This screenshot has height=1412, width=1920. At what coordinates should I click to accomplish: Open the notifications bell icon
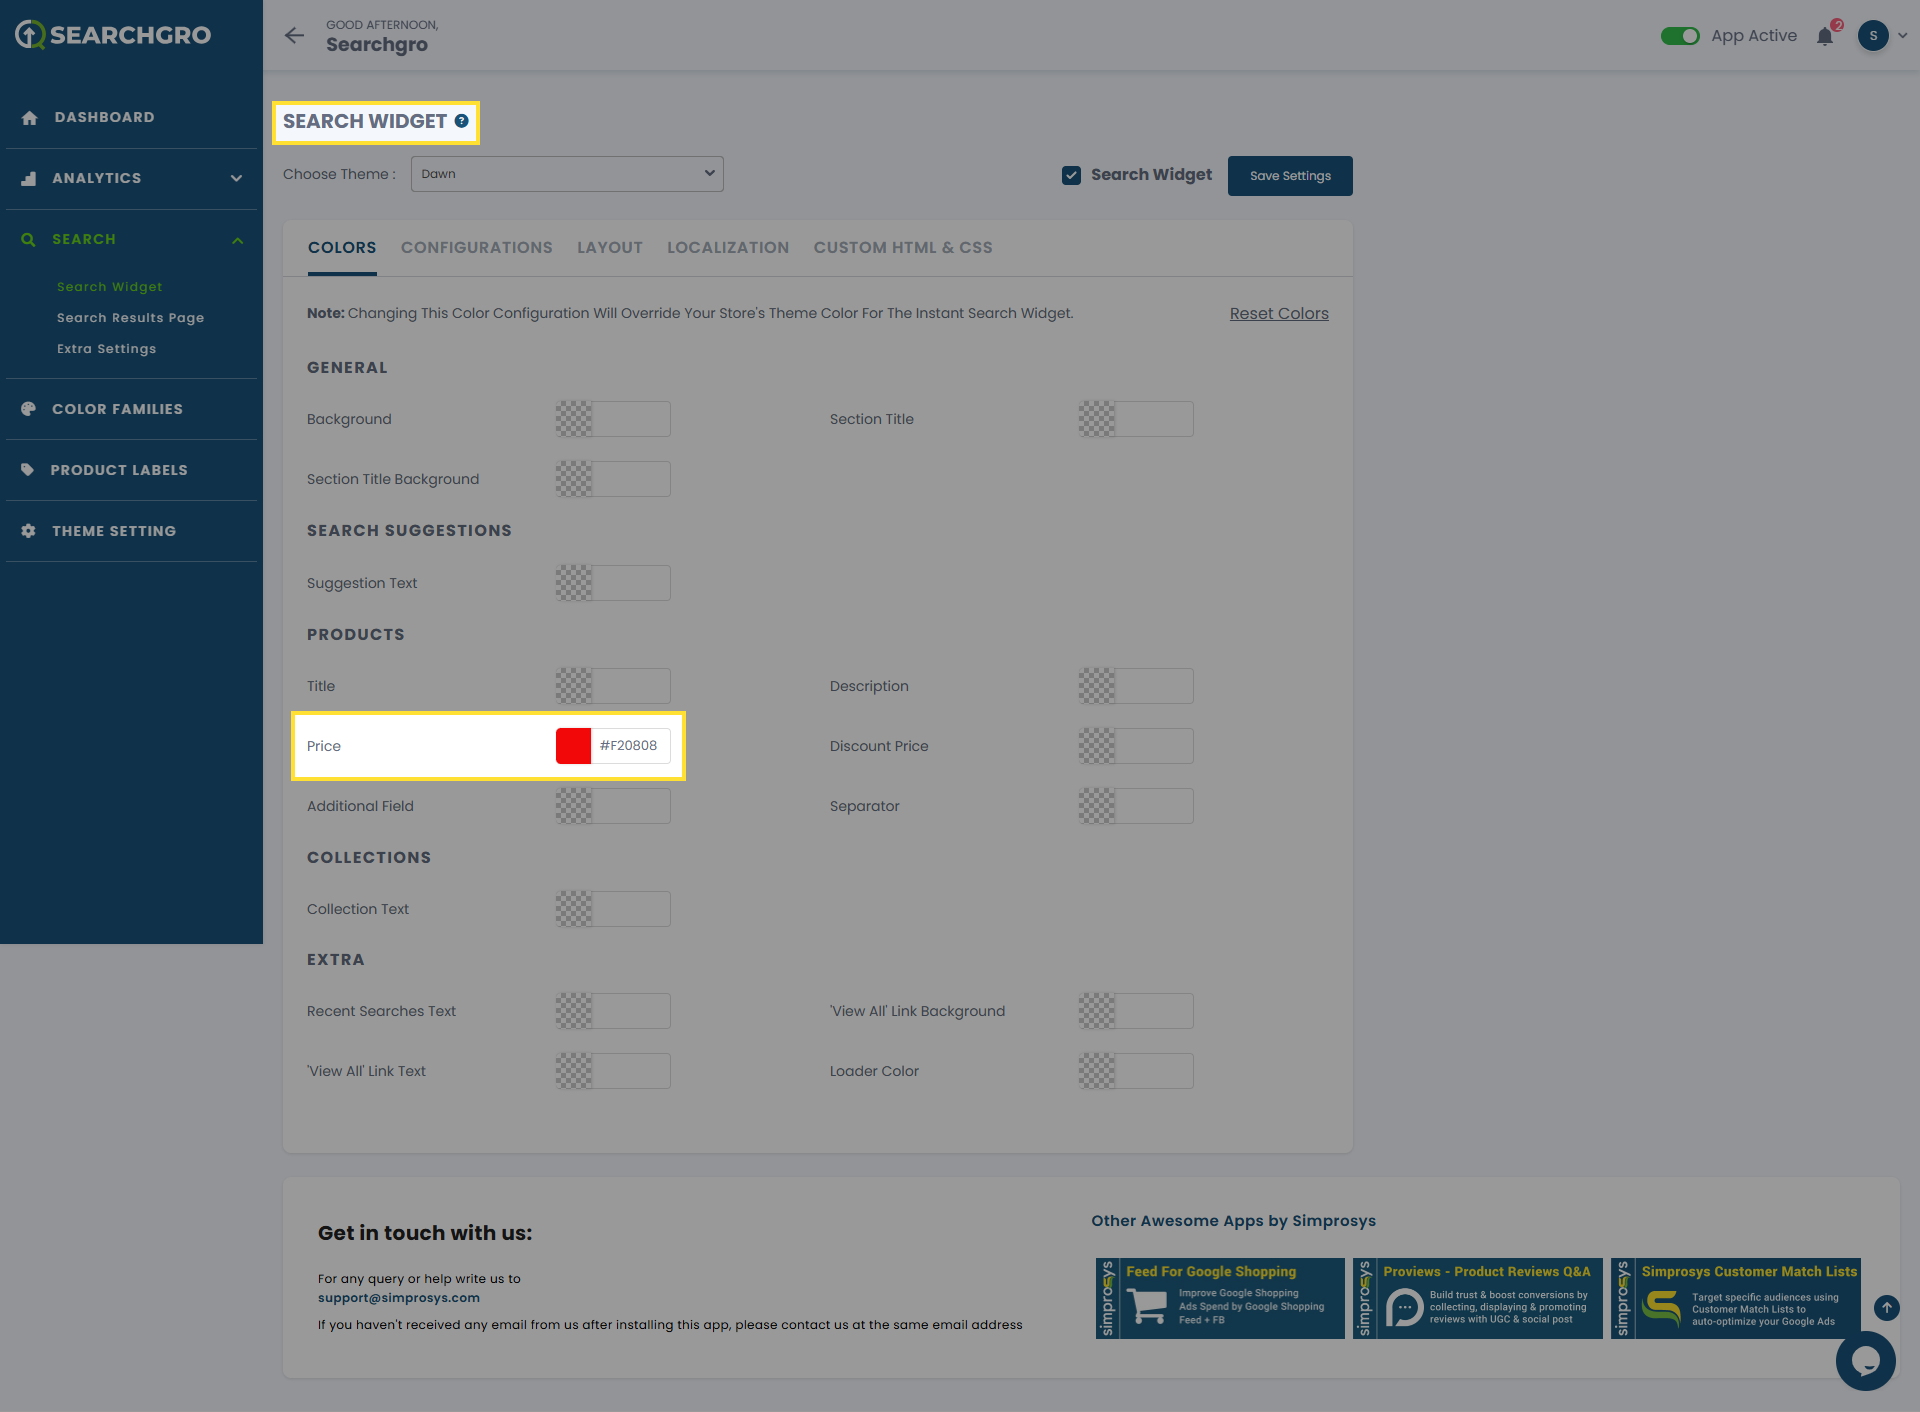[1825, 37]
